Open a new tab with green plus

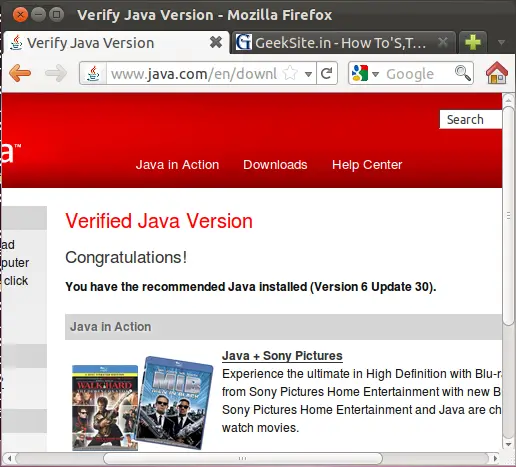[x=473, y=42]
